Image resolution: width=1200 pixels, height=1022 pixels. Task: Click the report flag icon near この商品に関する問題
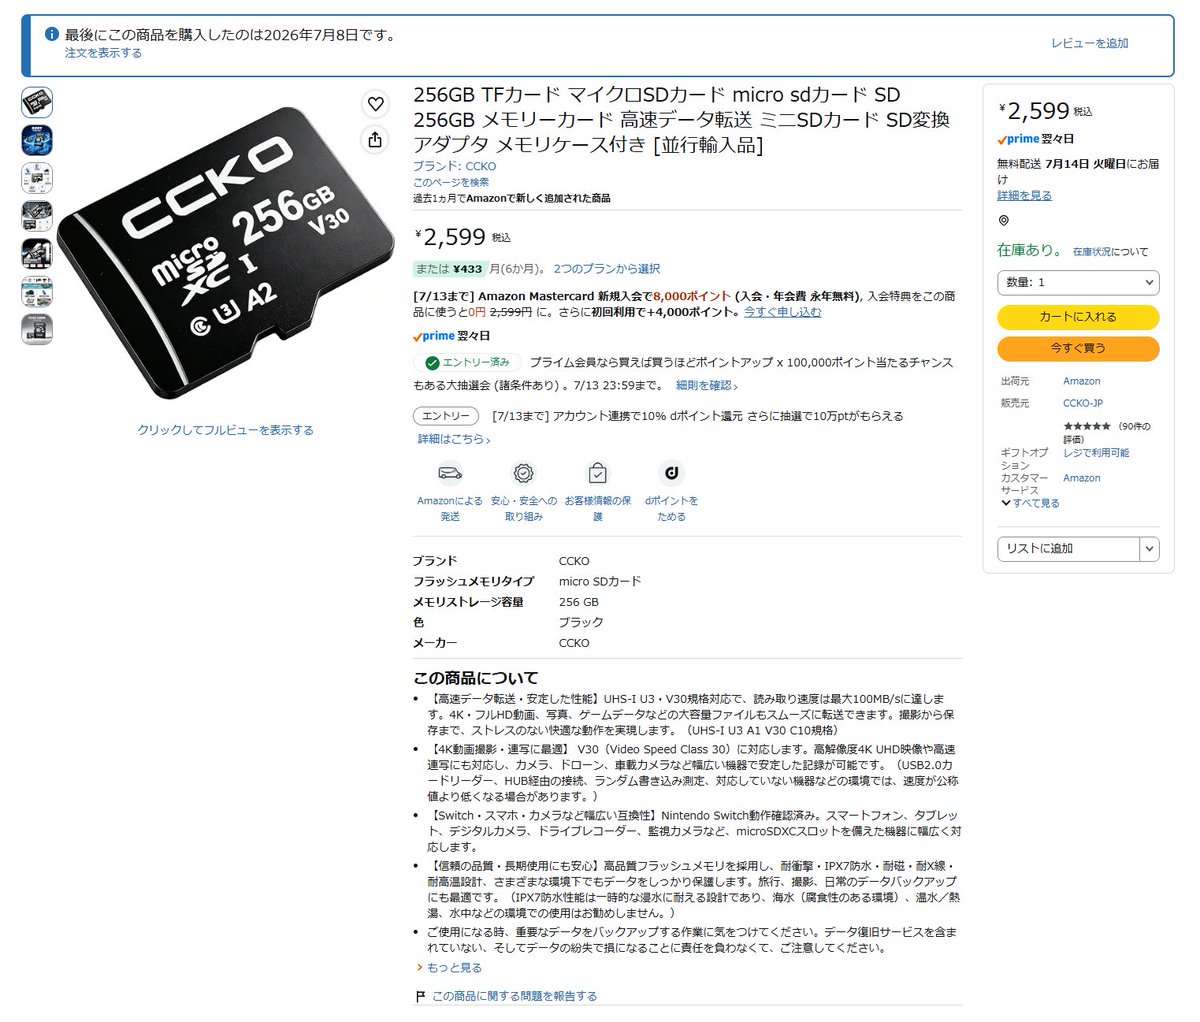[420, 996]
